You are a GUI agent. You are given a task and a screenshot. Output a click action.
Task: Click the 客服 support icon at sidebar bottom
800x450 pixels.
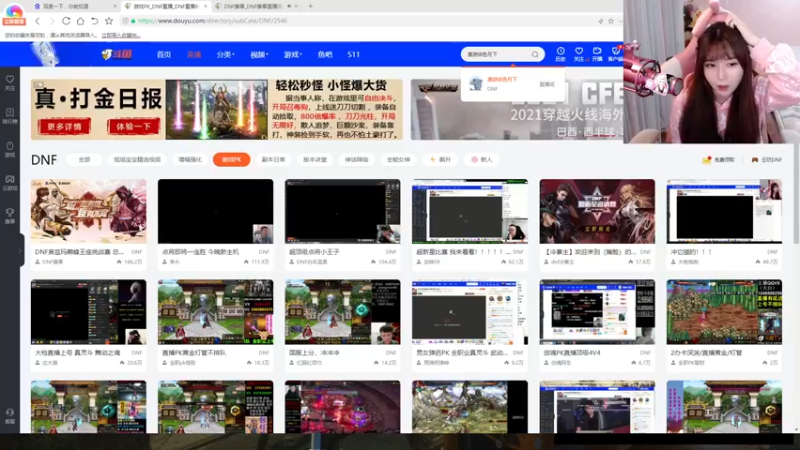(x=10, y=416)
